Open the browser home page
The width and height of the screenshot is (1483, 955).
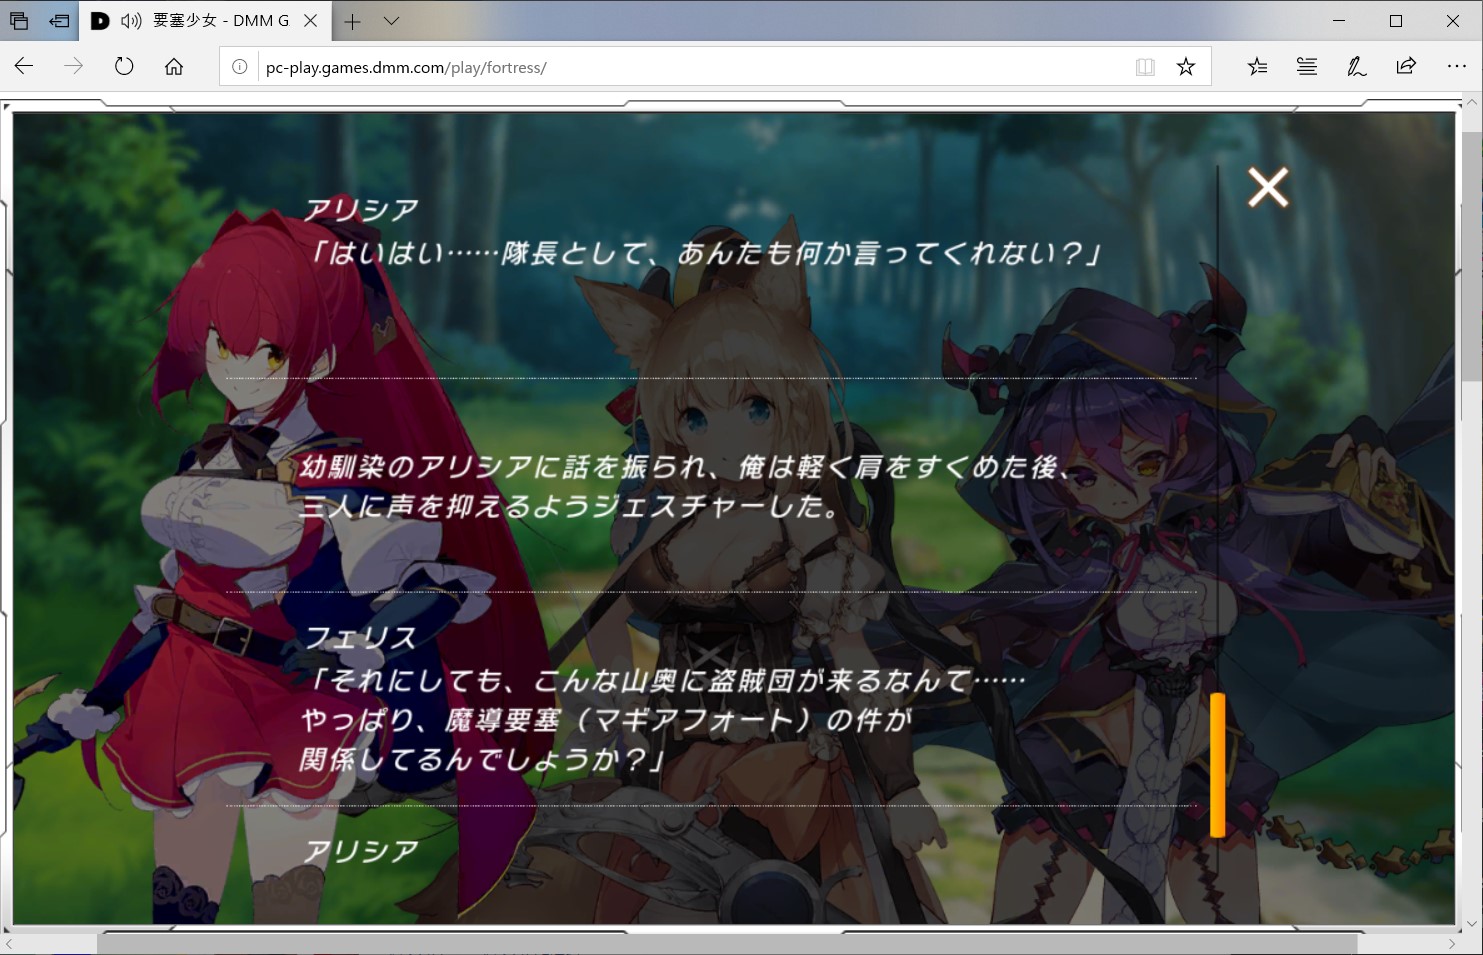click(174, 67)
